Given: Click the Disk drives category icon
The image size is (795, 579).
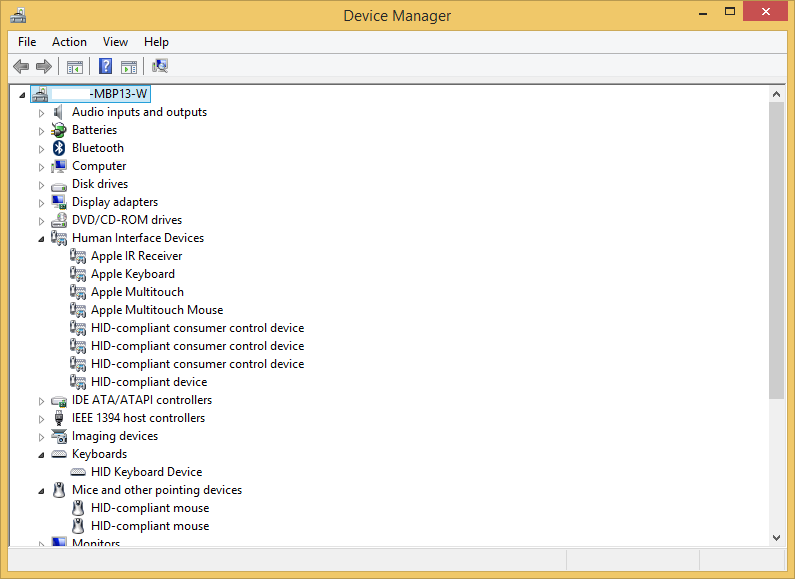Looking at the screenshot, I should [x=59, y=186].
